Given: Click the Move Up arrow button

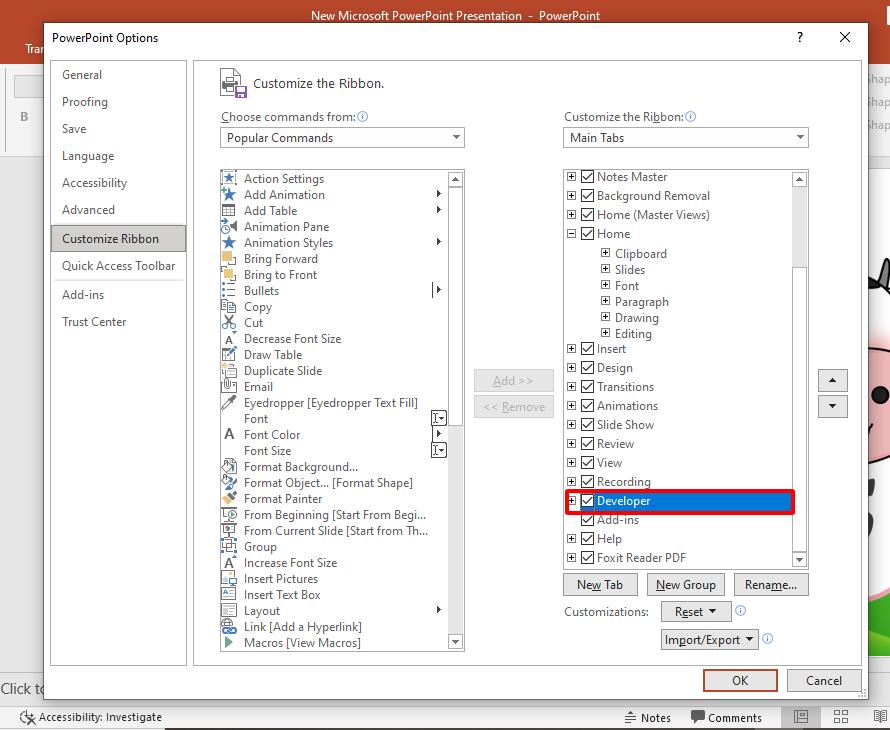Looking at the screenshot, I should [832, 381].
